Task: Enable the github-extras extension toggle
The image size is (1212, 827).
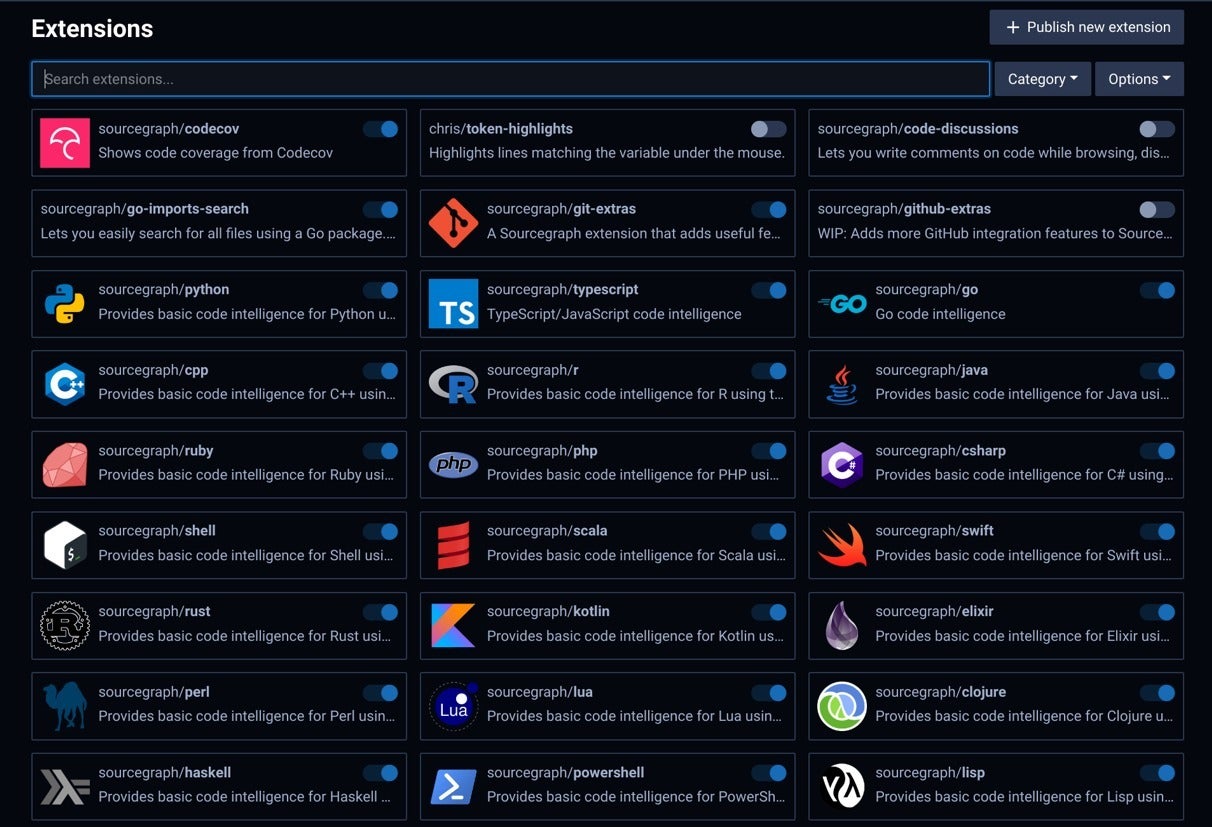Action: pos(1157,209)
